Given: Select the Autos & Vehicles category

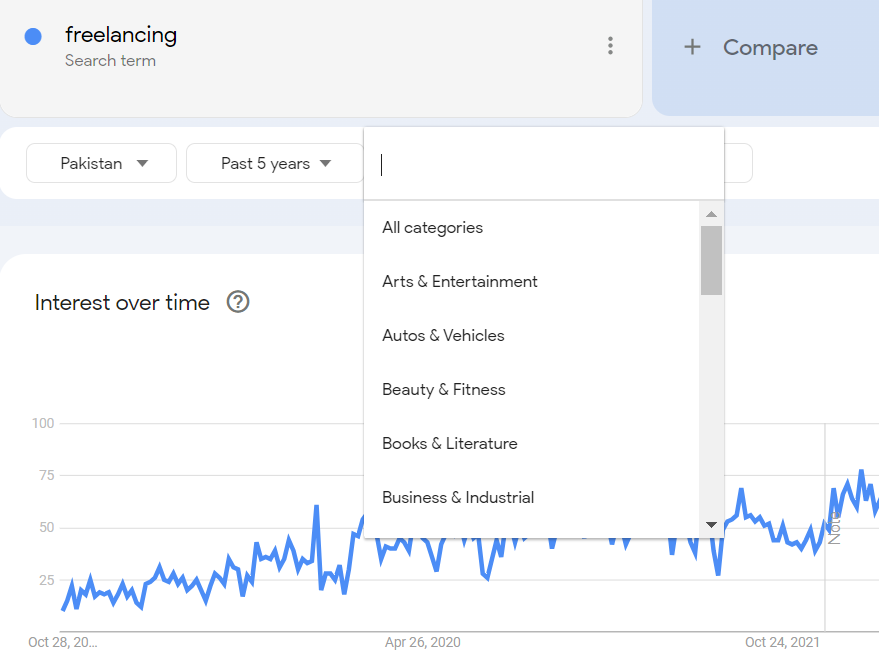Looking at the screenshot, I should click(x=443, y=336).
